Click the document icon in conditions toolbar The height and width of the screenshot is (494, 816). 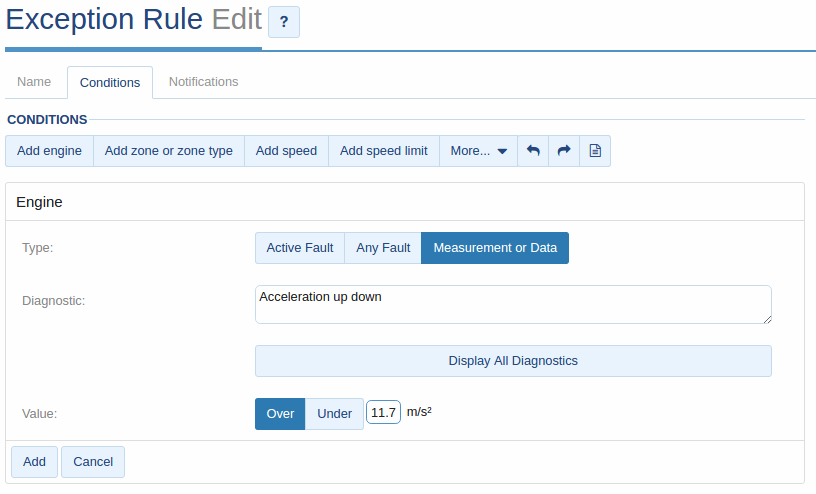[x=595, y=151]
